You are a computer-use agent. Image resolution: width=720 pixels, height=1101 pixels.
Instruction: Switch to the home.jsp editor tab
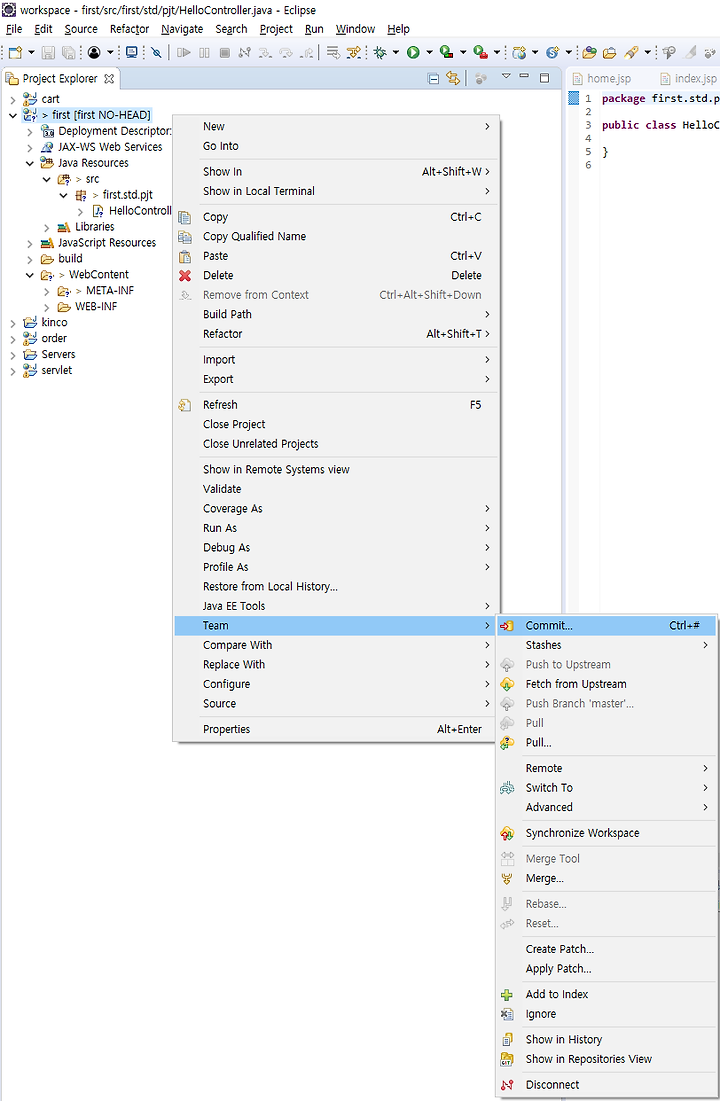(603, 79)
